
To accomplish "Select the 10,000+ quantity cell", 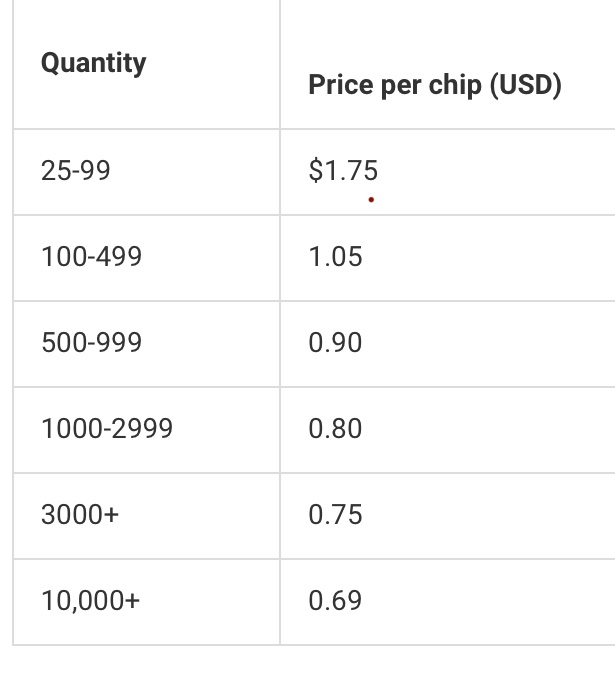I will tap(91, 601).
